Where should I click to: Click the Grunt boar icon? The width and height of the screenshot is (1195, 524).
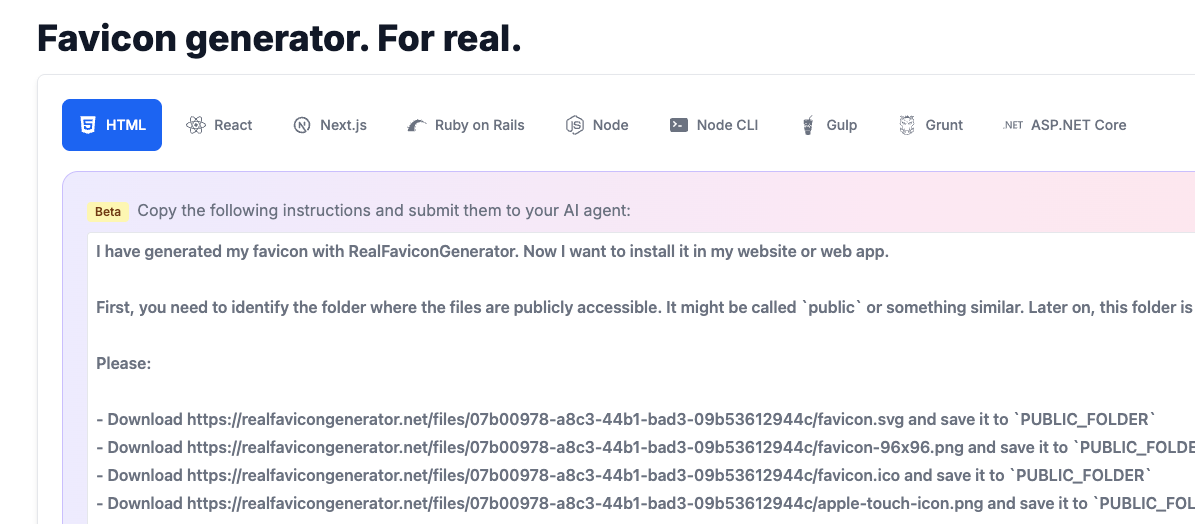click(907, 125)
